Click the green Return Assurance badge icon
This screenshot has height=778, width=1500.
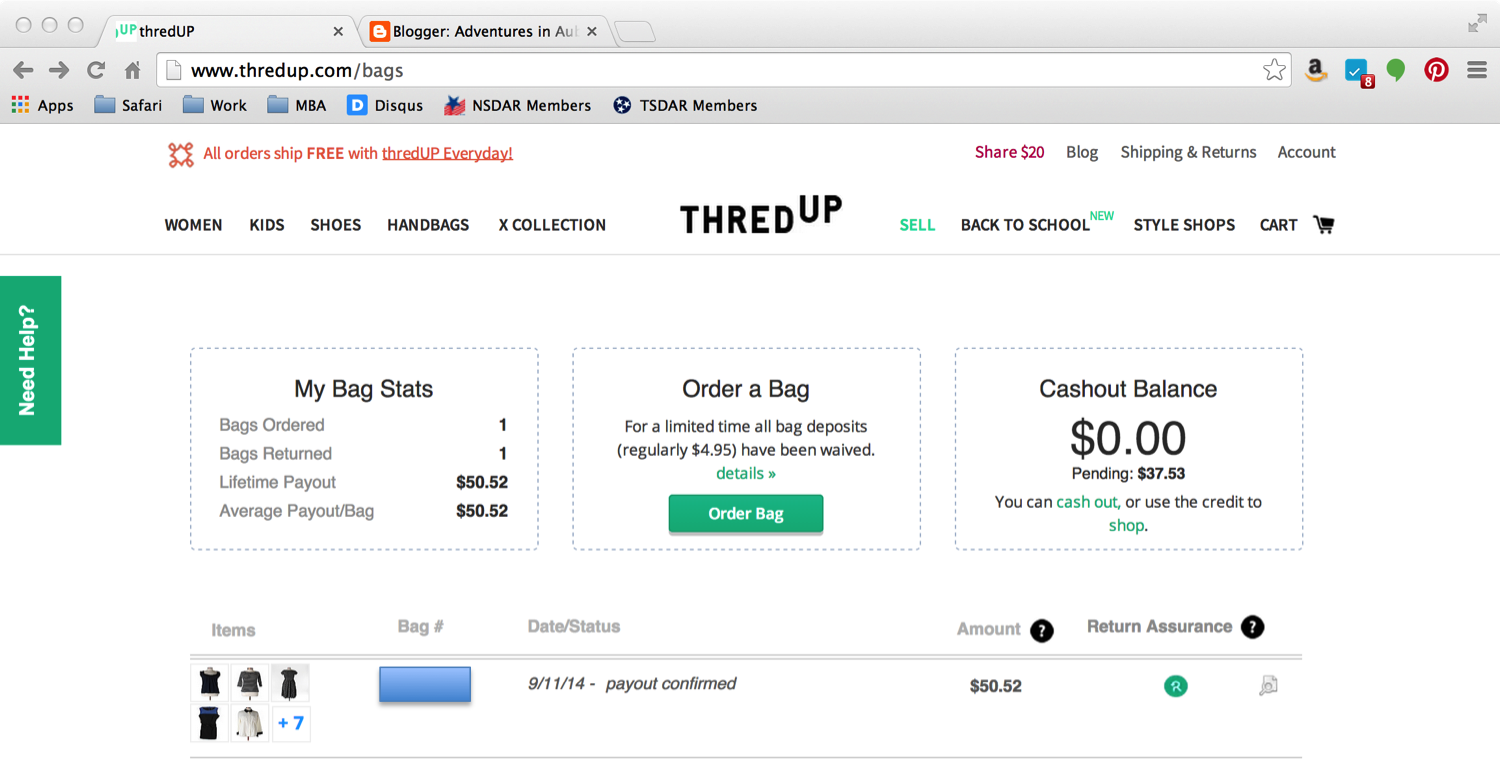(1176, 686)
